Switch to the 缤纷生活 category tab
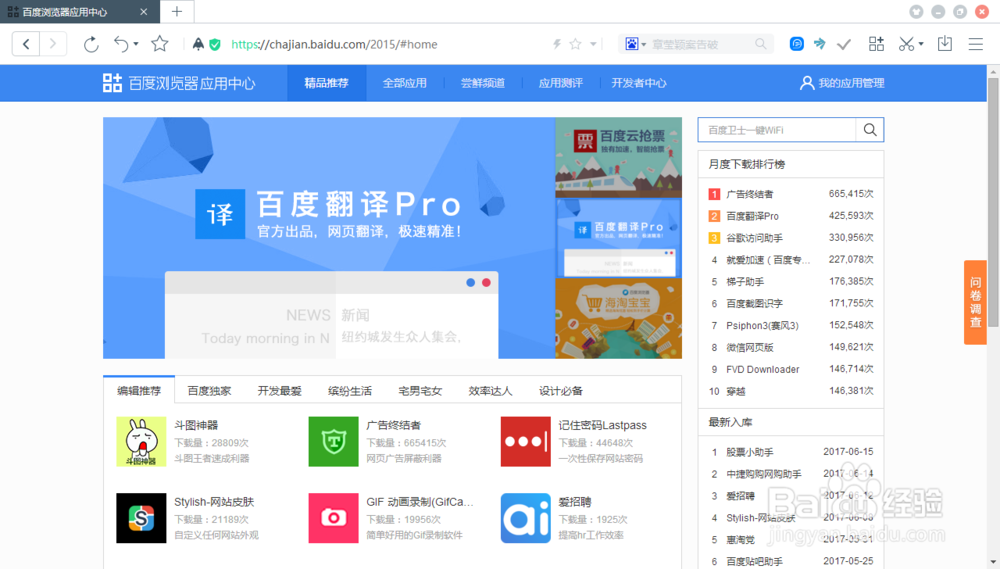The height and width of the screenshot is (569, 1000). click(x=349, y=390)
